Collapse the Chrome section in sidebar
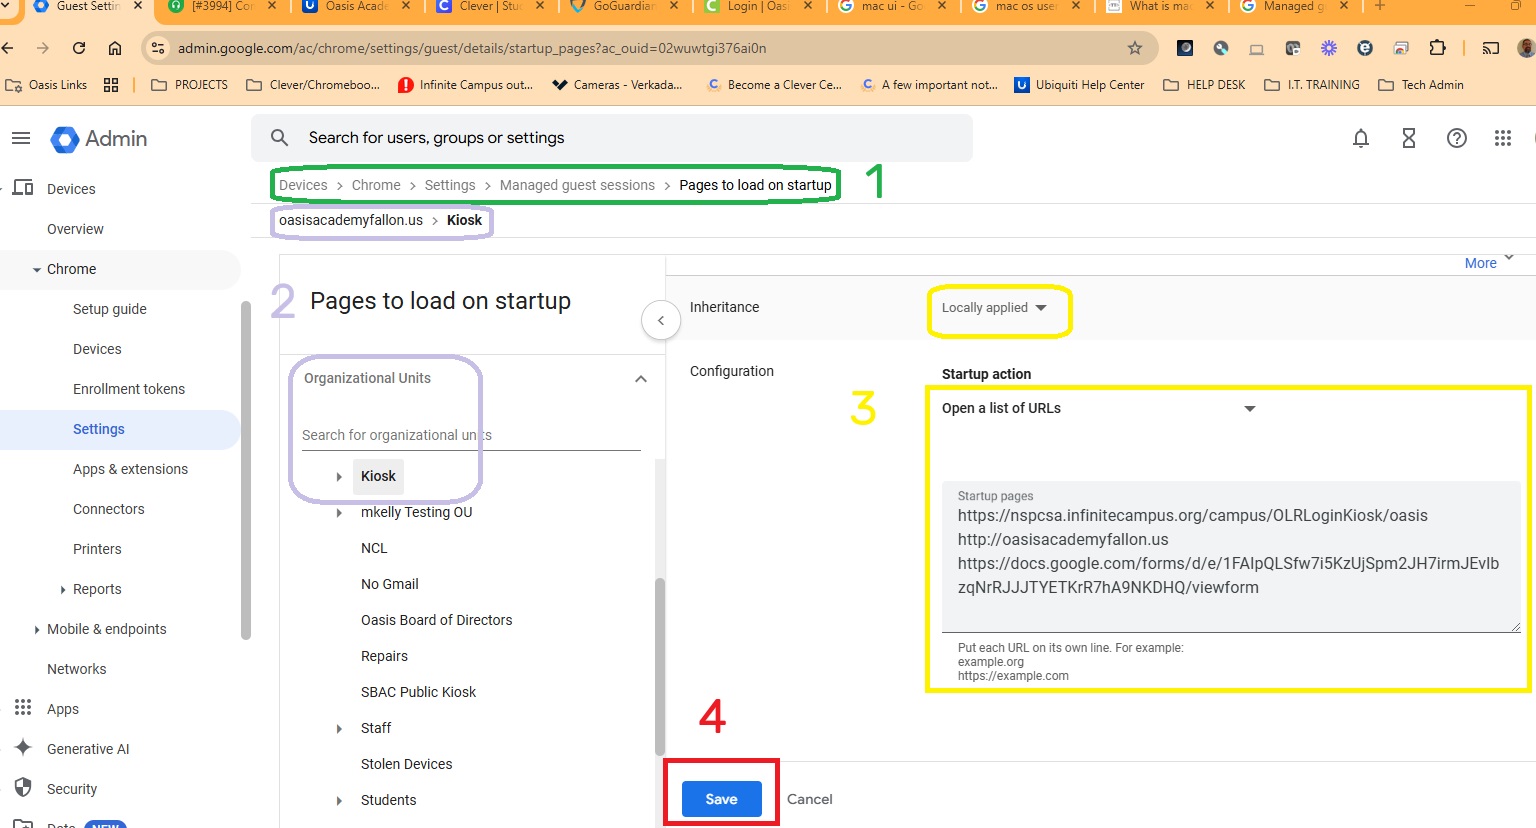The height and width of the screenshot is (828, 1536). click(37, 270)
